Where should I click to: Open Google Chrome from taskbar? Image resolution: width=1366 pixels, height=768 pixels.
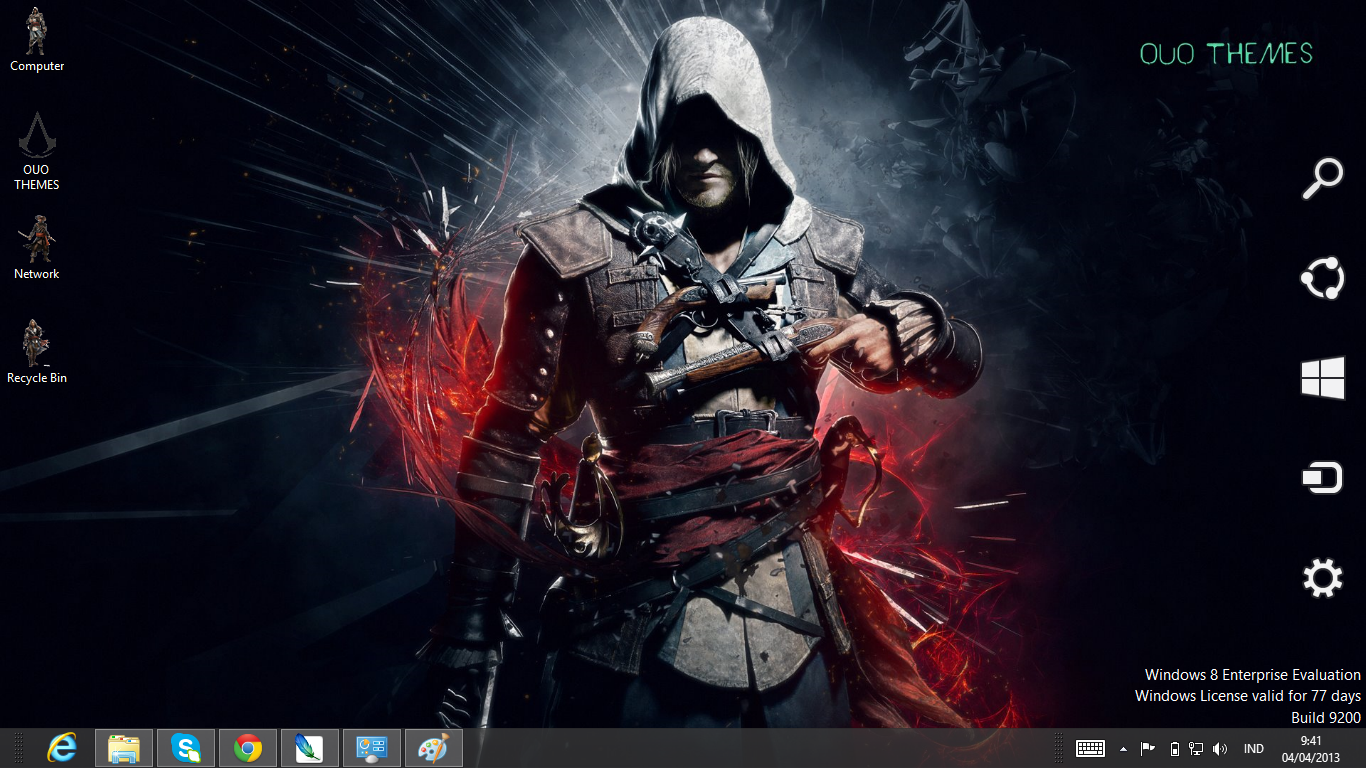(x=248, y=748)
